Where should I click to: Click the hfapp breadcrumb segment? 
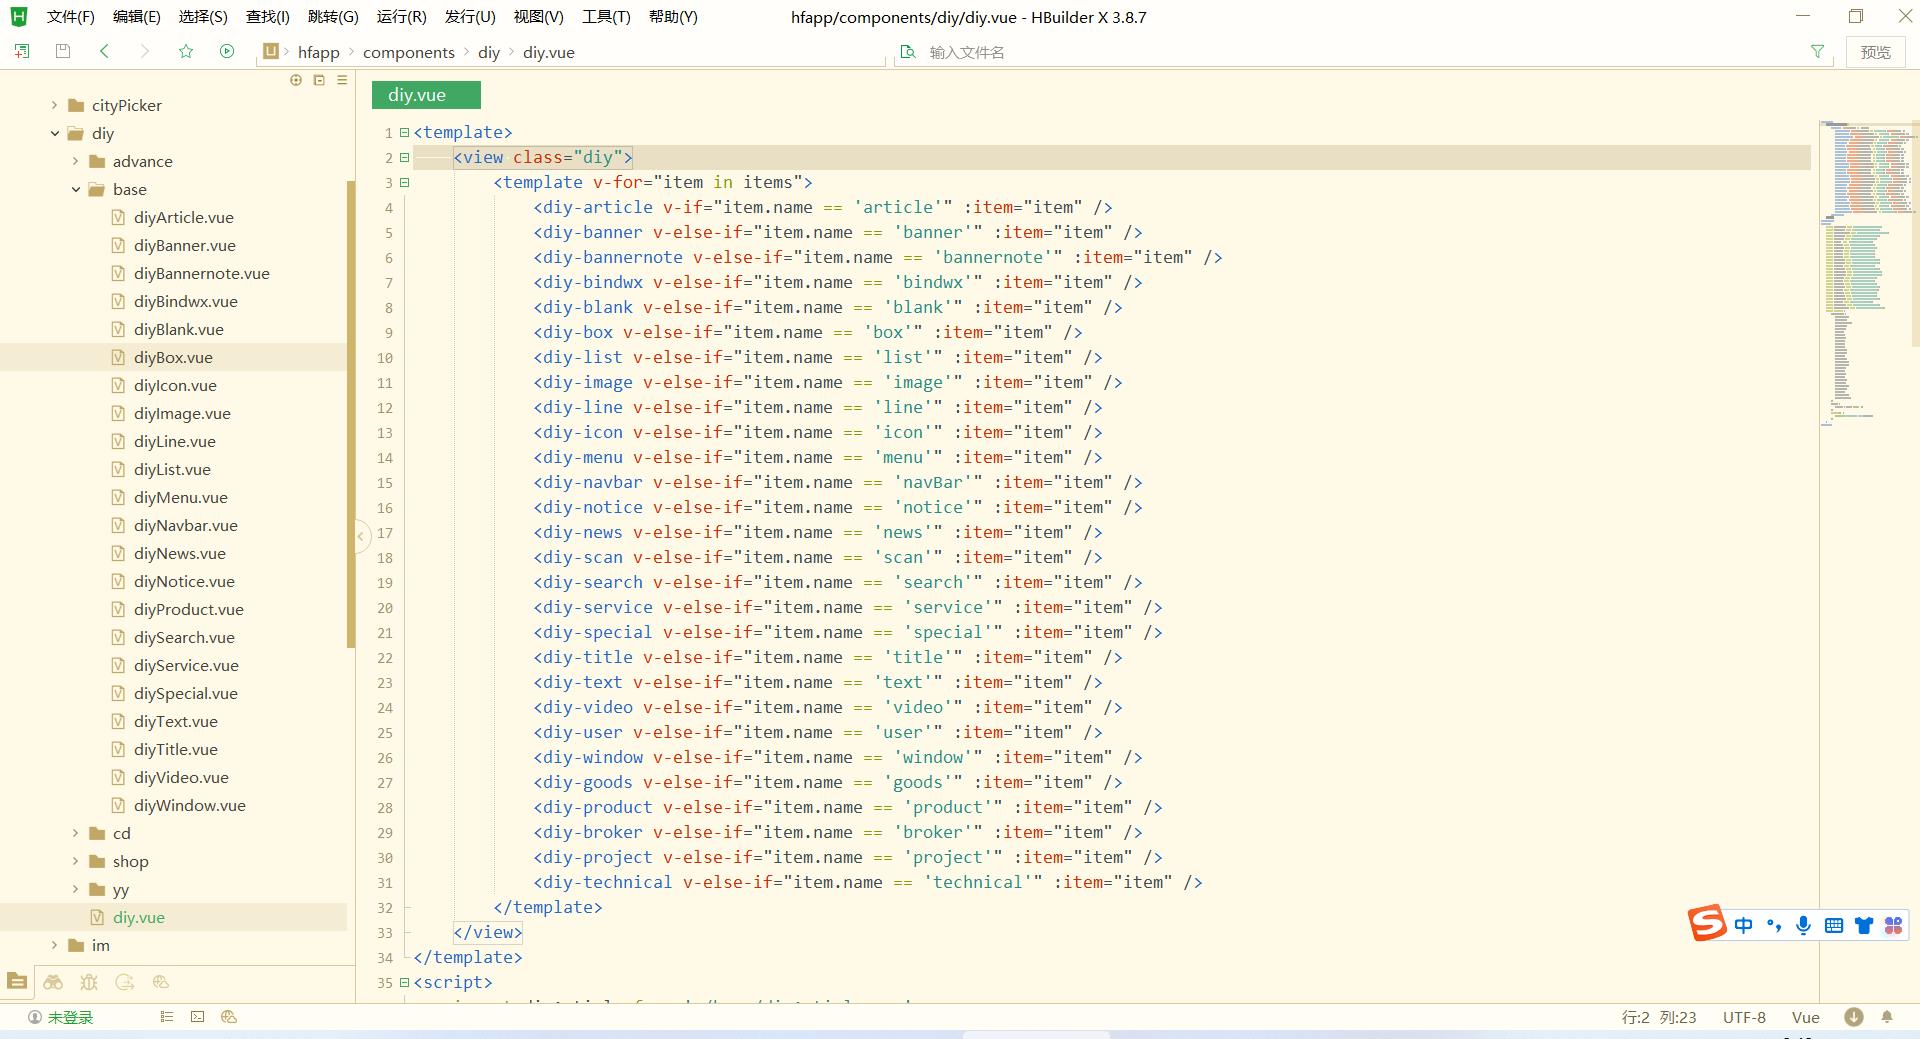click(x=318, y=52)
